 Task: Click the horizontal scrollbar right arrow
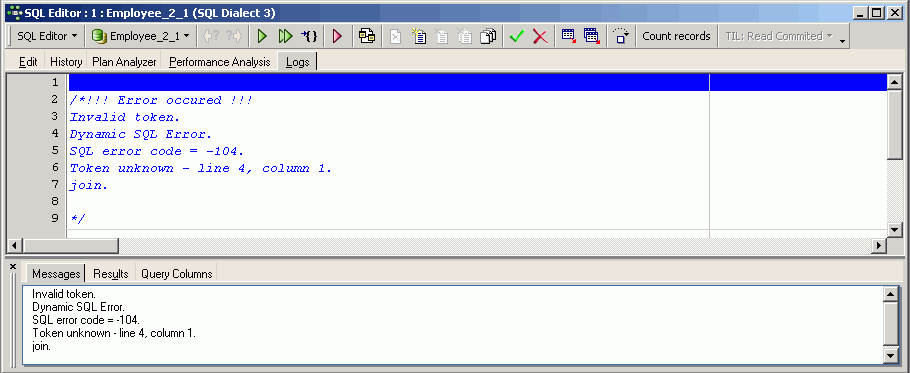coord(879,245)
